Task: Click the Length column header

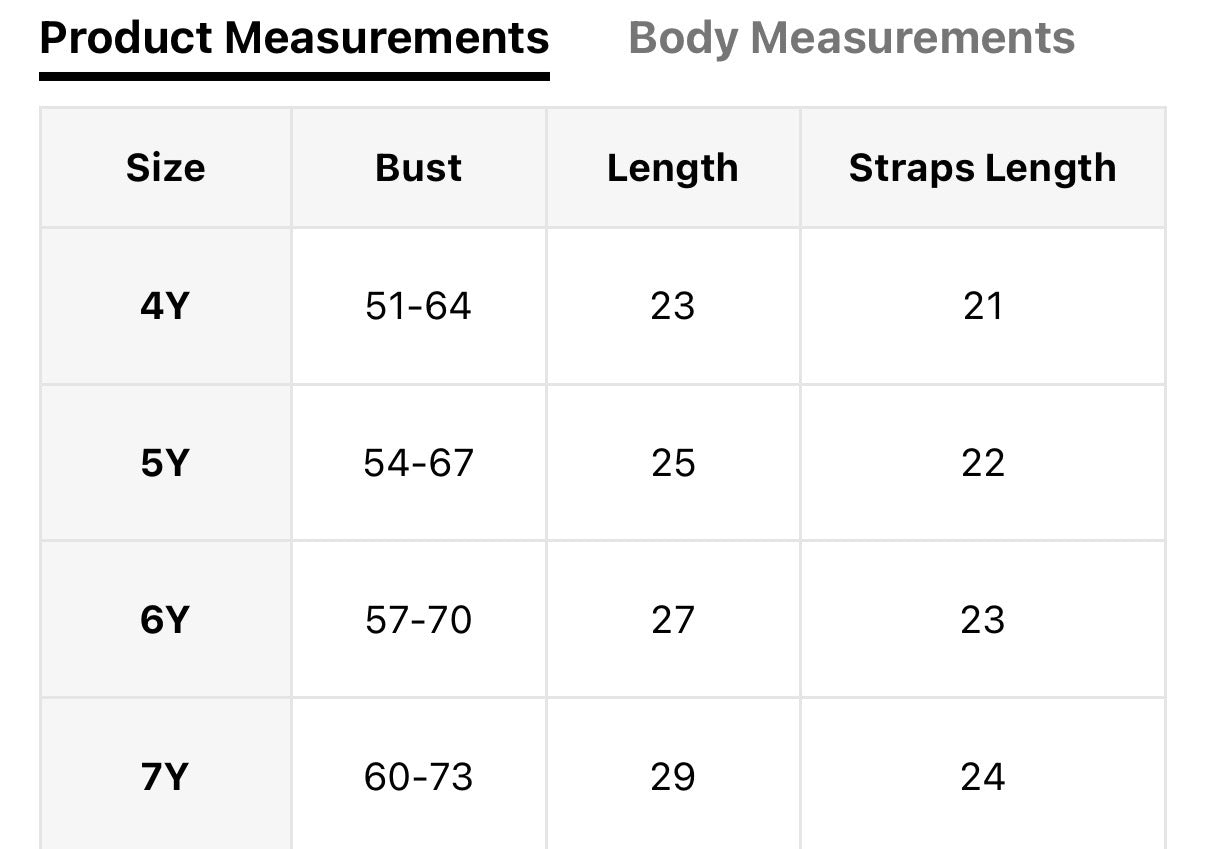Action: pos(672,168)
